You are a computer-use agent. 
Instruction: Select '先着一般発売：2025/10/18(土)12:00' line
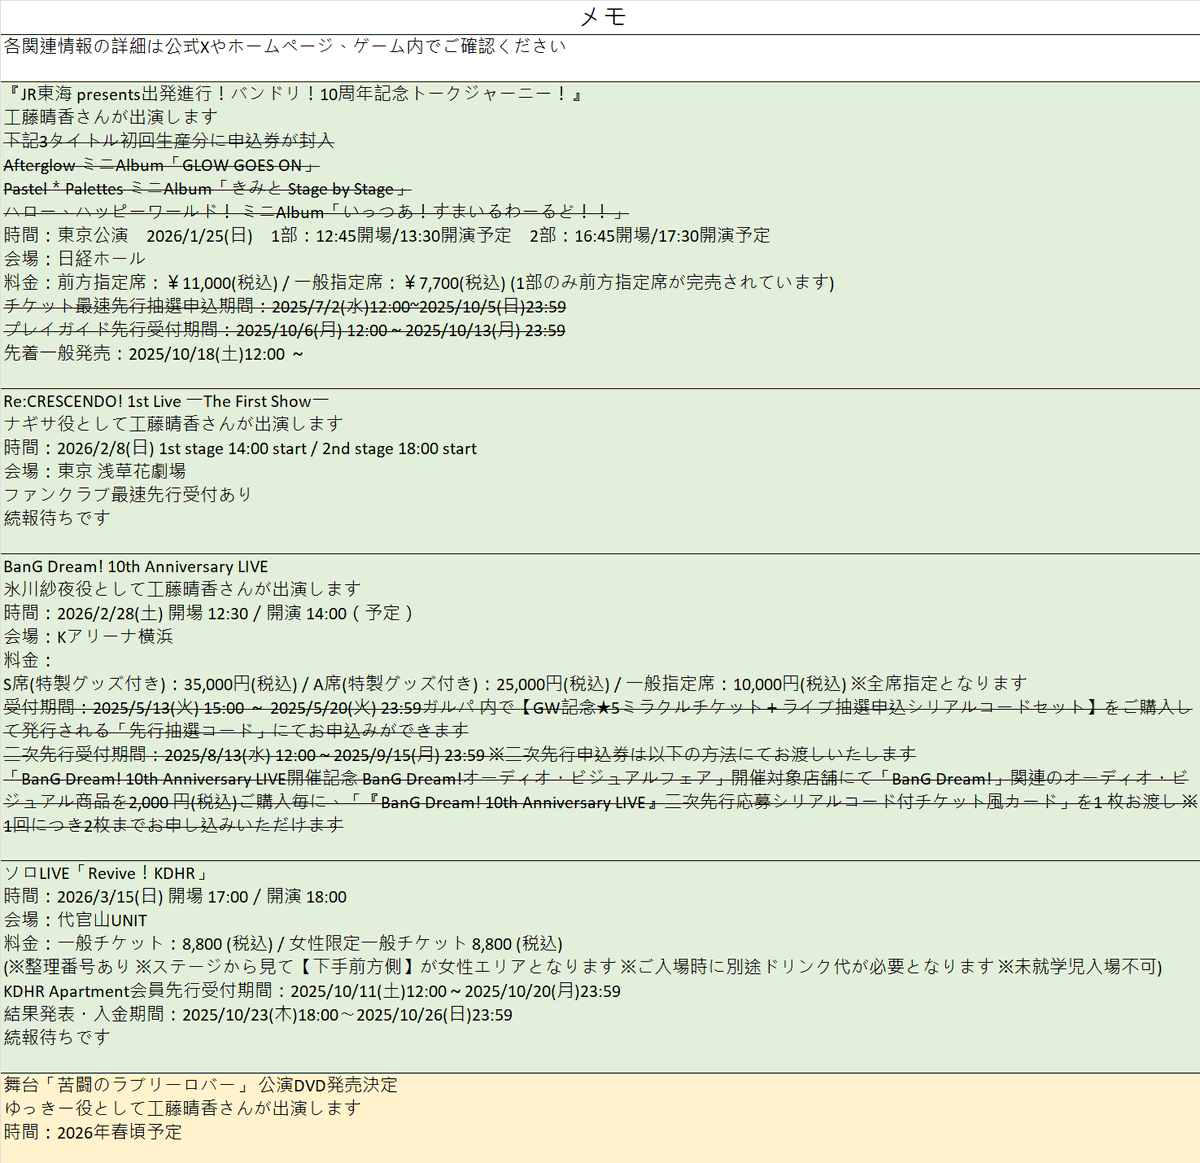coord(154,354)
